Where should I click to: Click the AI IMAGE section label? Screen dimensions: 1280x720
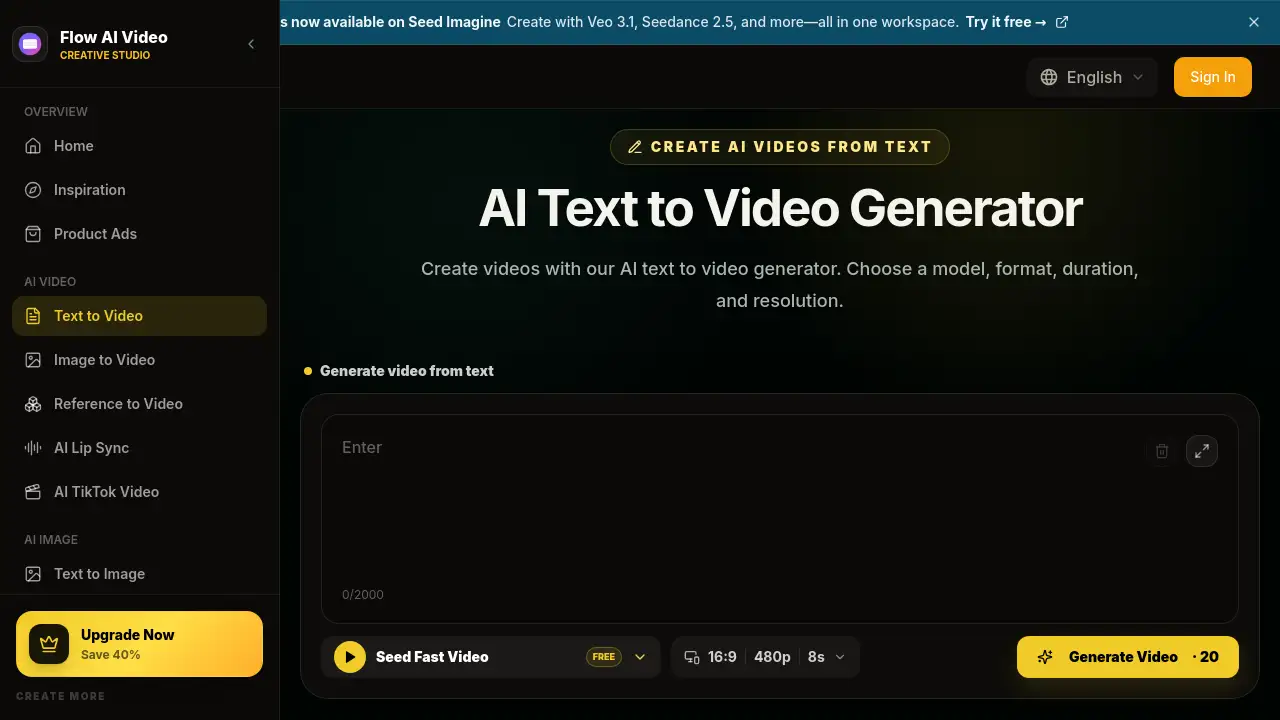[51, 540]
